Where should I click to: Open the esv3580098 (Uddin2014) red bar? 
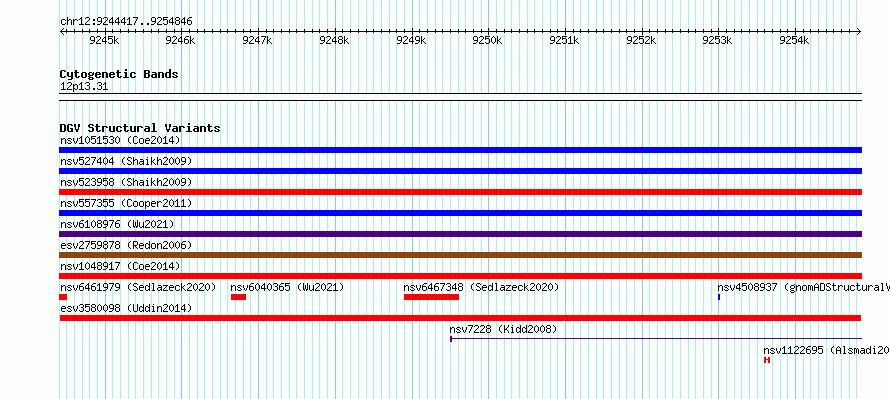coord(460,318)
